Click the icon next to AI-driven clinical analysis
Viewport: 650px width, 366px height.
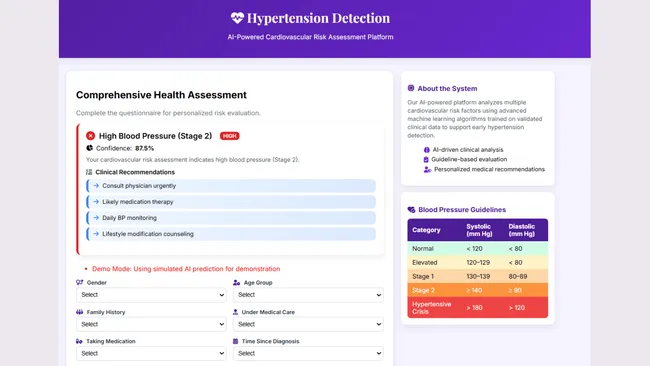[427, 150]
